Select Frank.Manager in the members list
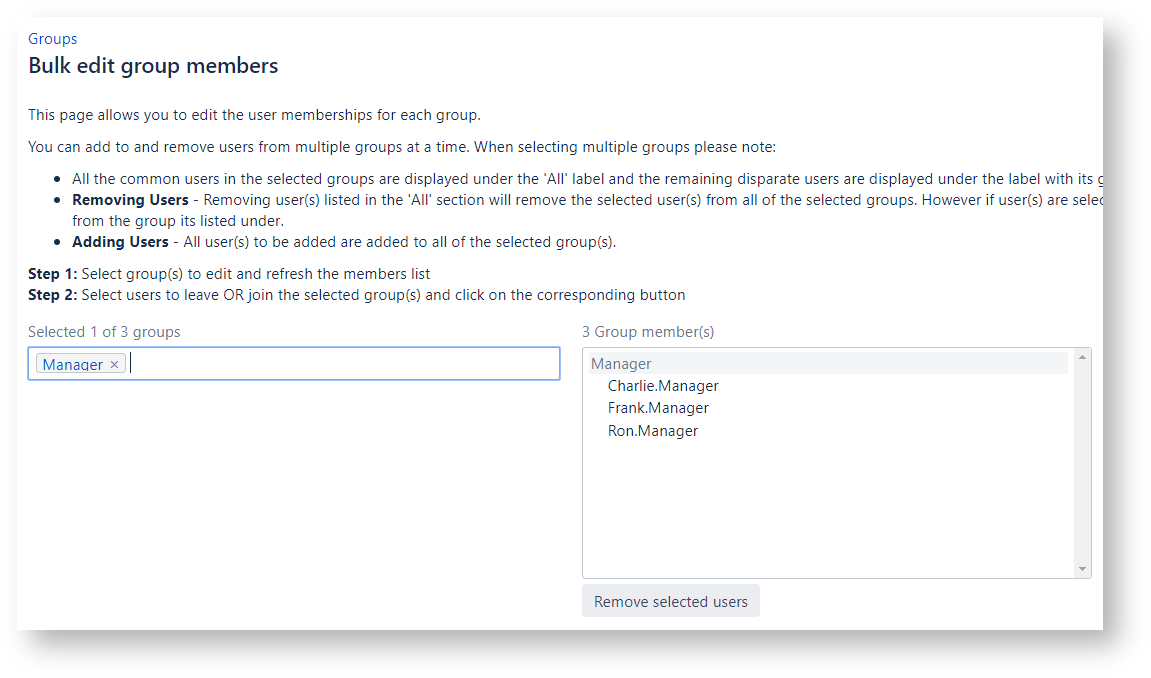Viewport: 1151px width, 678px height. (658, 408)
